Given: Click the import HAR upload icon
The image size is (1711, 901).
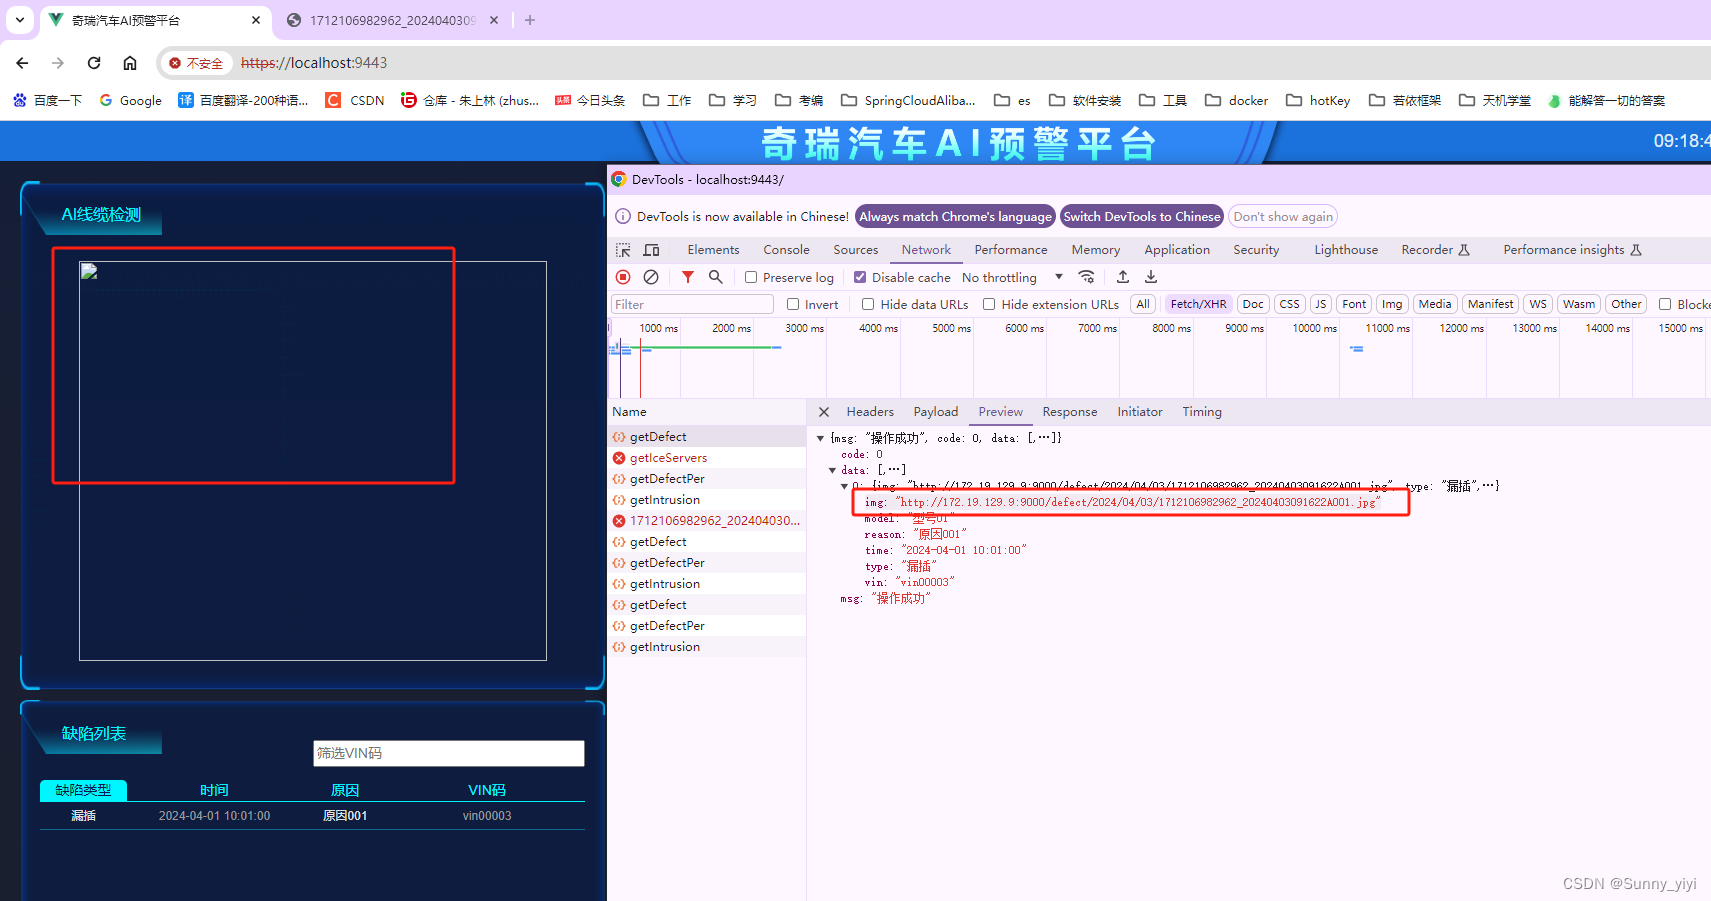Looking at the screenshot, I should [x=1123, y=277].
